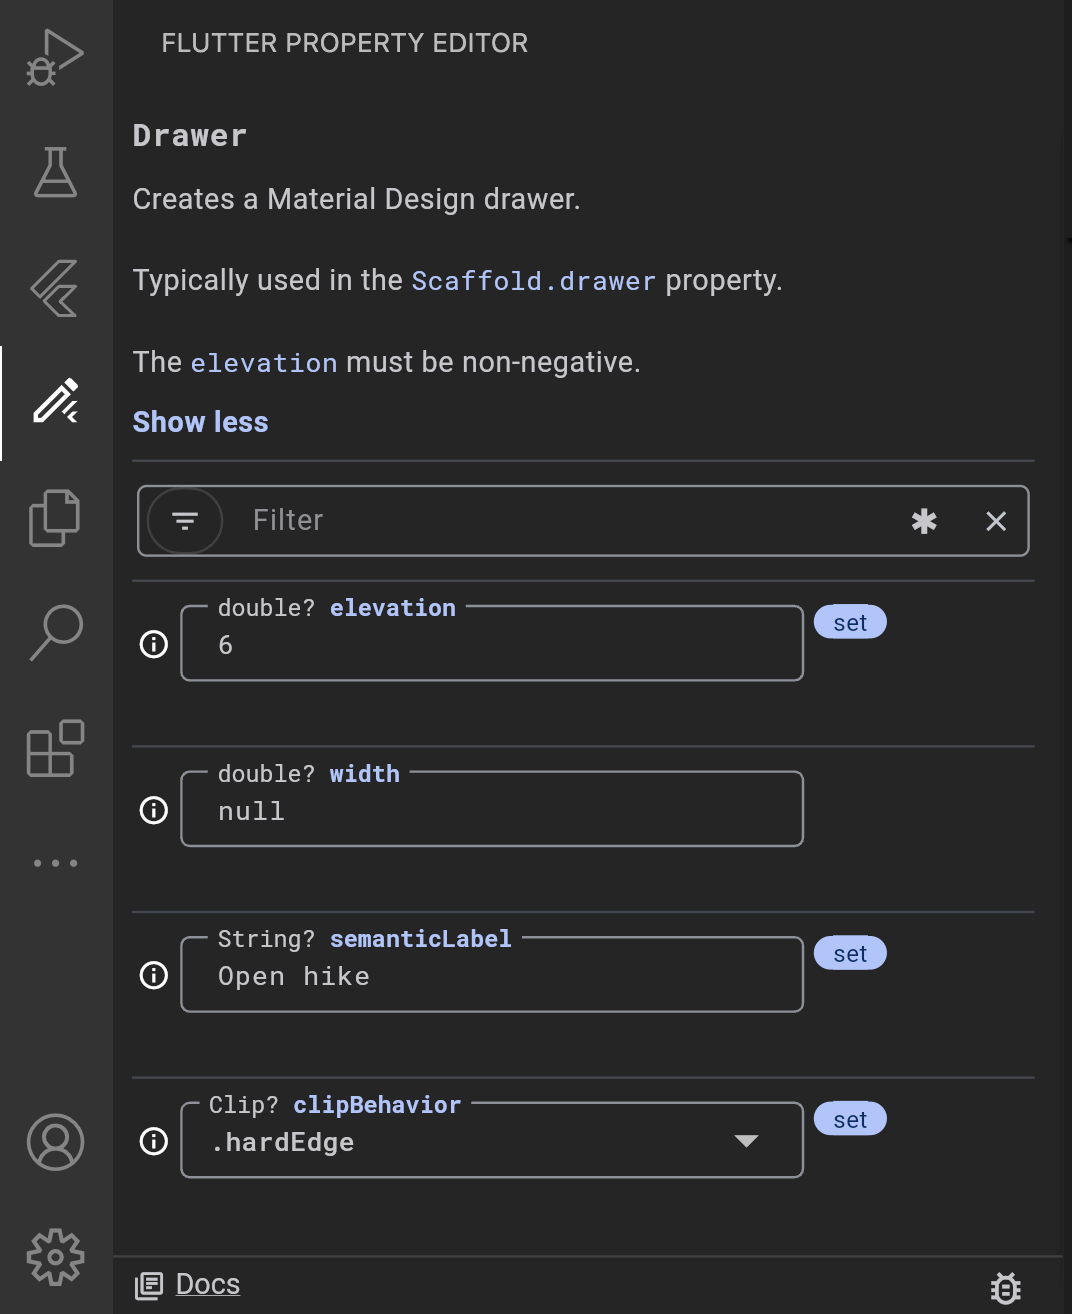Collapse description with Show less
This screenshot has width=1072, height=1314.
click(200, 421)
